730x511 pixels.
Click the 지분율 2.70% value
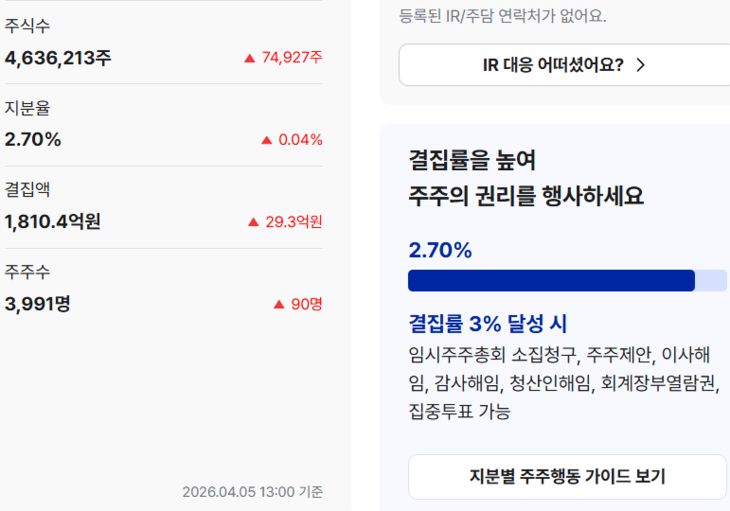pyautogui.click(x=33, y=140)
